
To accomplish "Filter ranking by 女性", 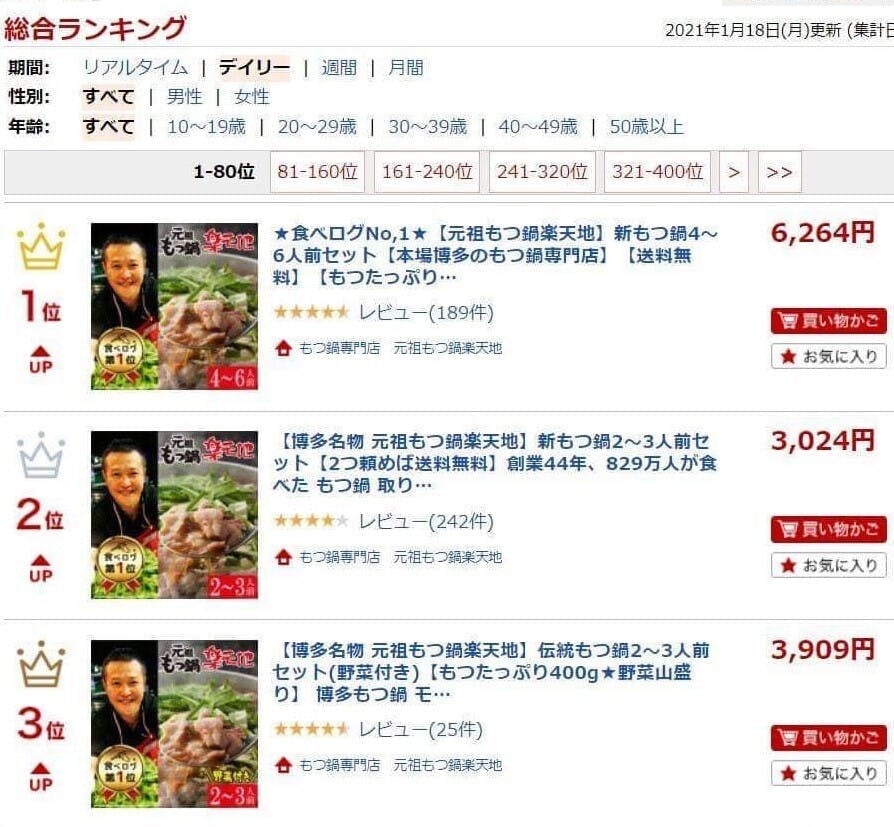I will point(251,97).
